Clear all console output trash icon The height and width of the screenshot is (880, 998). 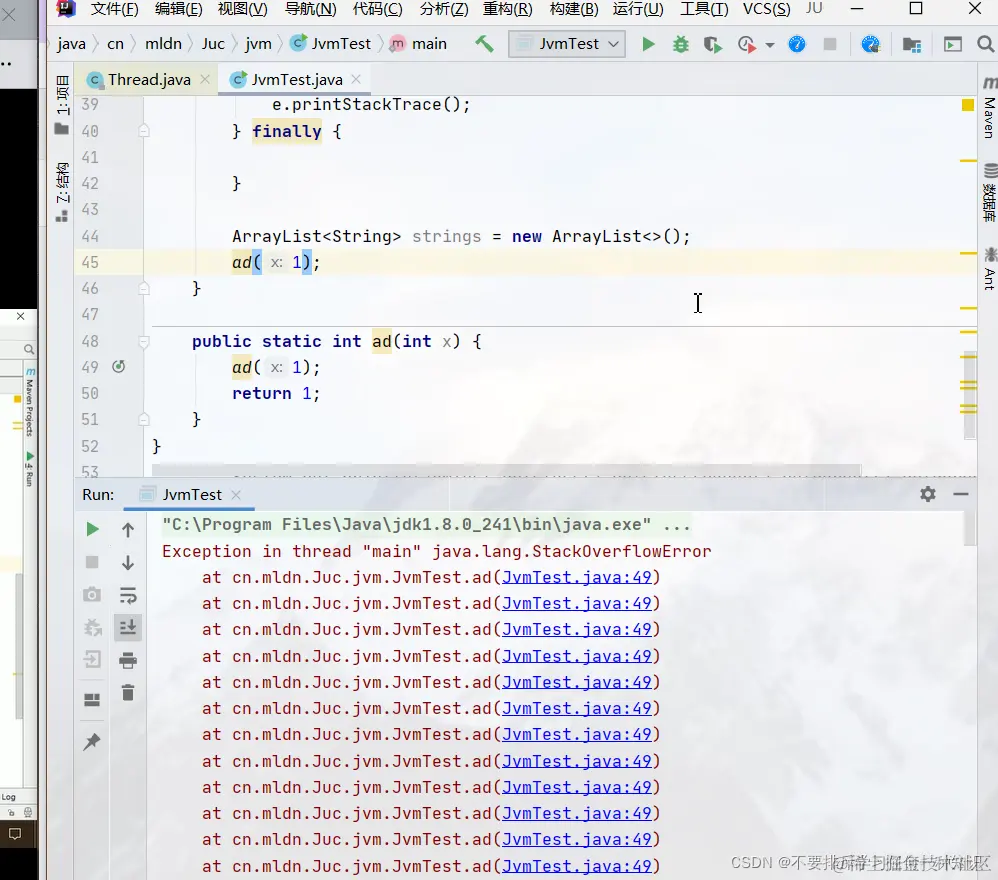pos(128,692)
